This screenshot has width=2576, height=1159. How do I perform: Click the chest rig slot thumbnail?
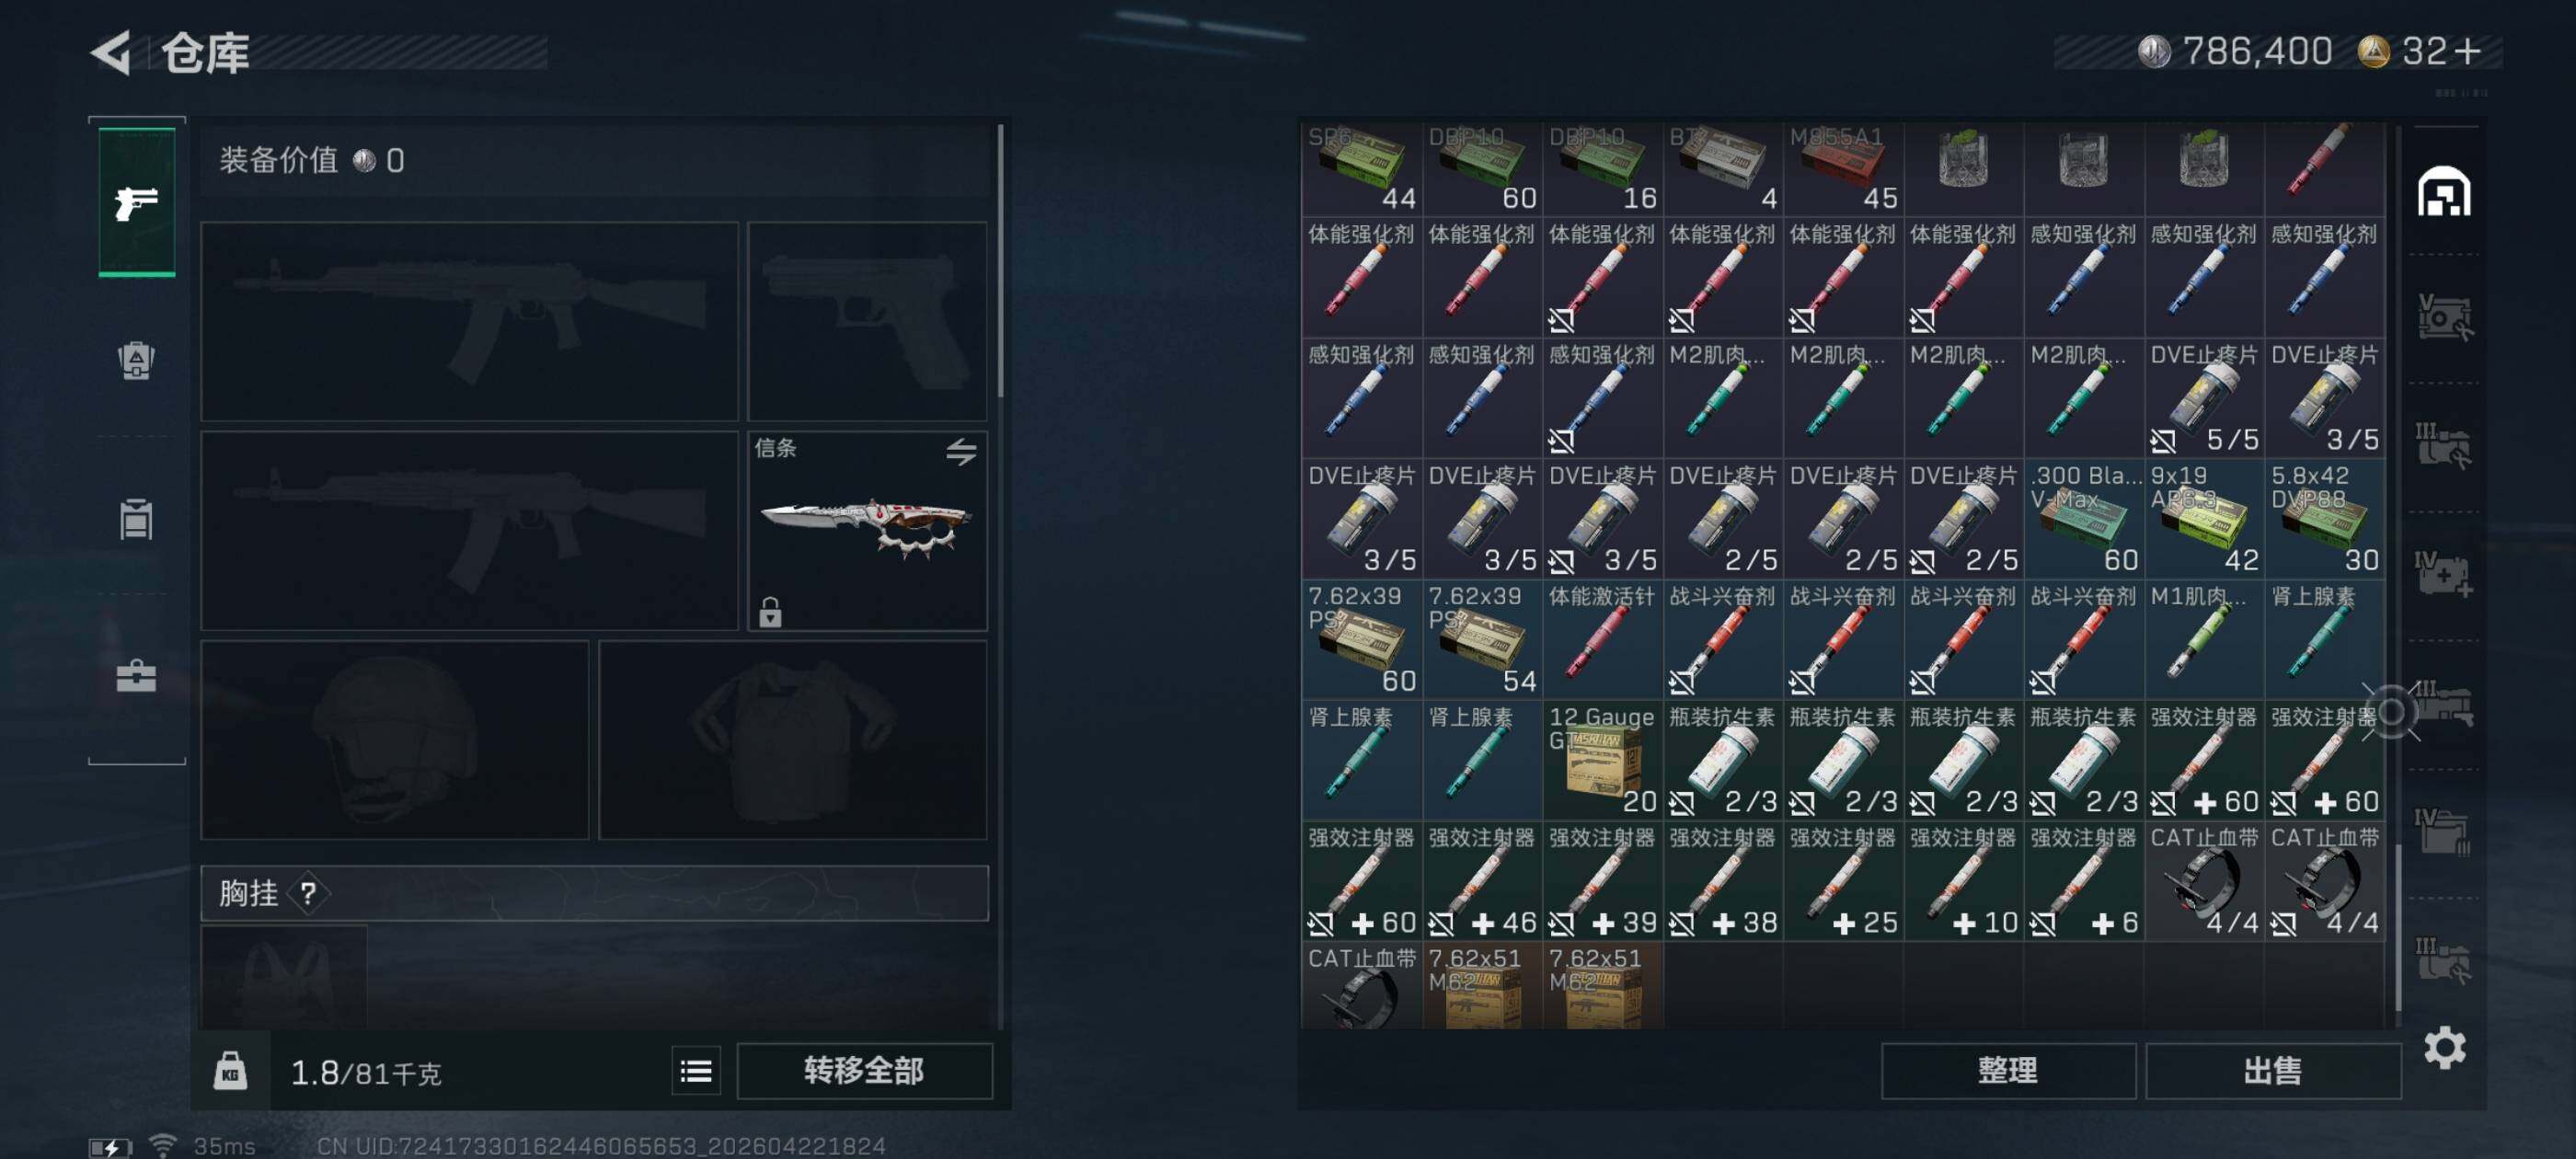(284, 977)
